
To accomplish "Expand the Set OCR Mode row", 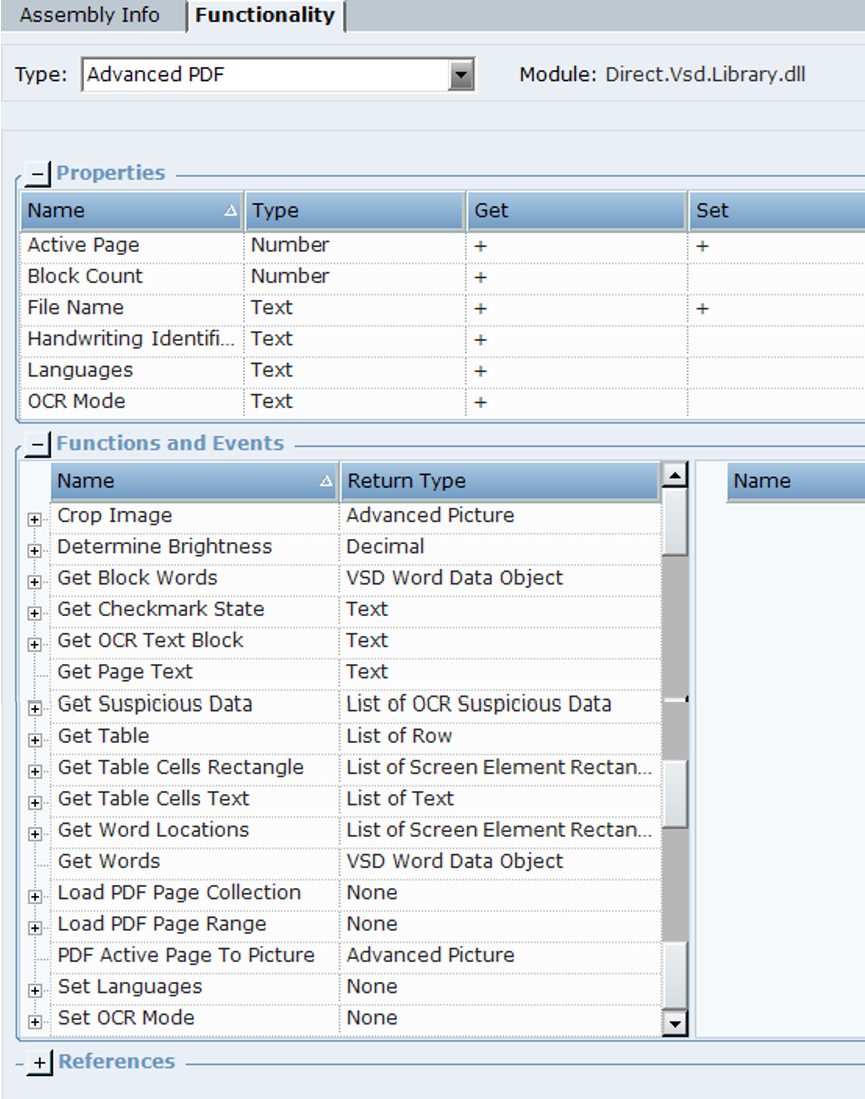I will click(35, 1021).
